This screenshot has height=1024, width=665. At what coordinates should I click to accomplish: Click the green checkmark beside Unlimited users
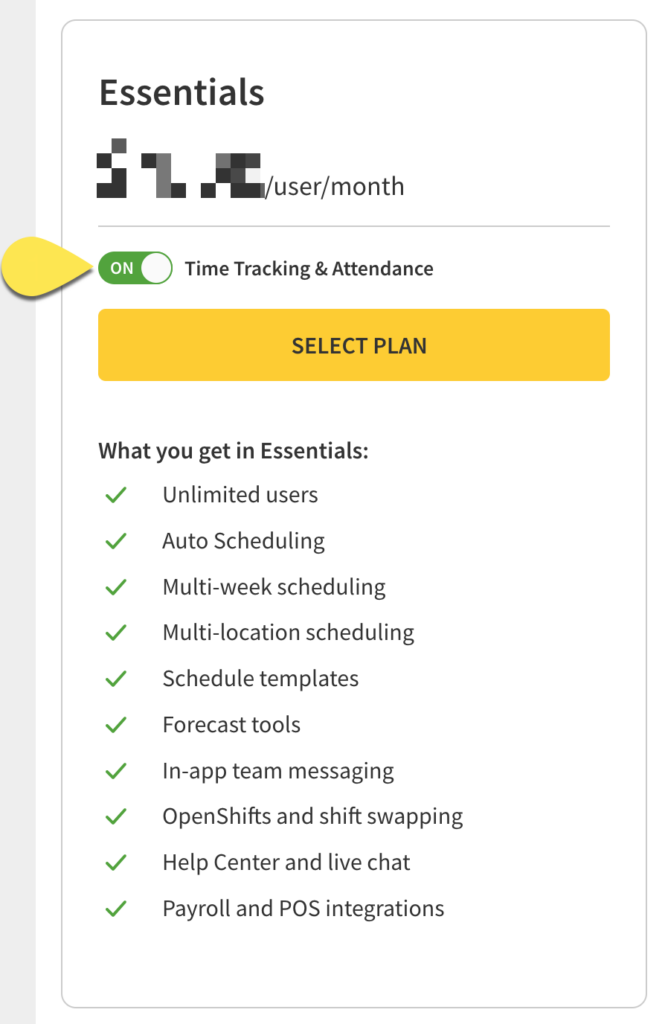115,495
